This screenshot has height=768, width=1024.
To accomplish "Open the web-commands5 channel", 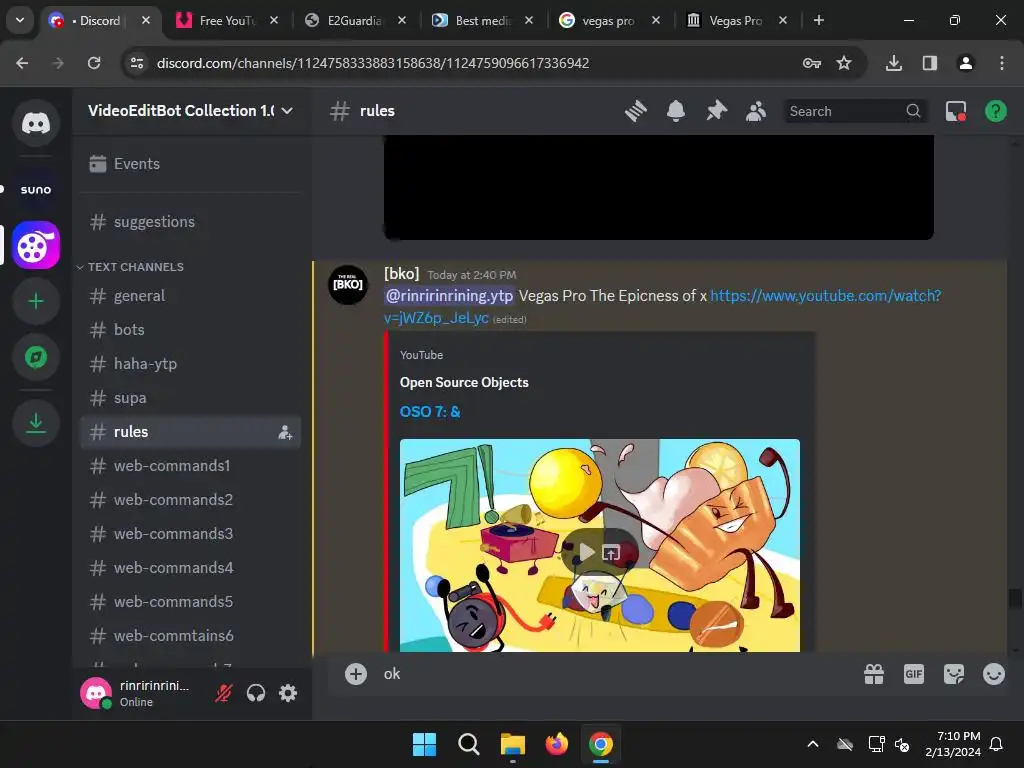I will tap(190, 601).
